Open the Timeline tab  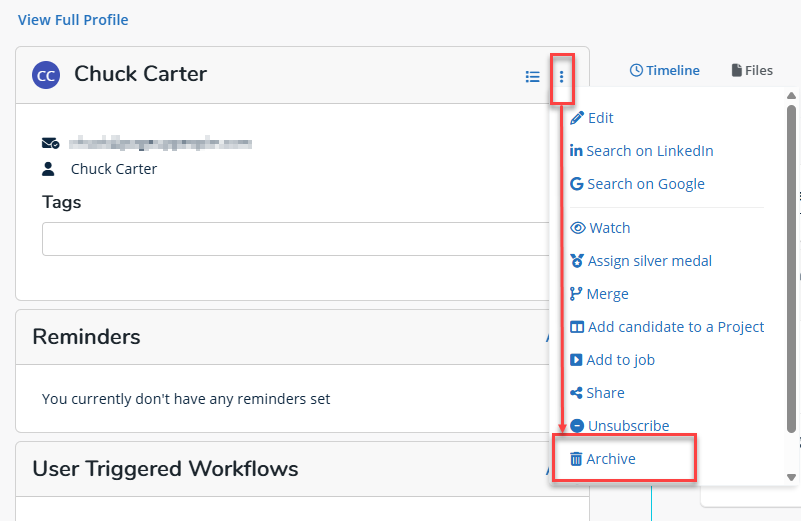pyautogui.click(x=665, y=70)
